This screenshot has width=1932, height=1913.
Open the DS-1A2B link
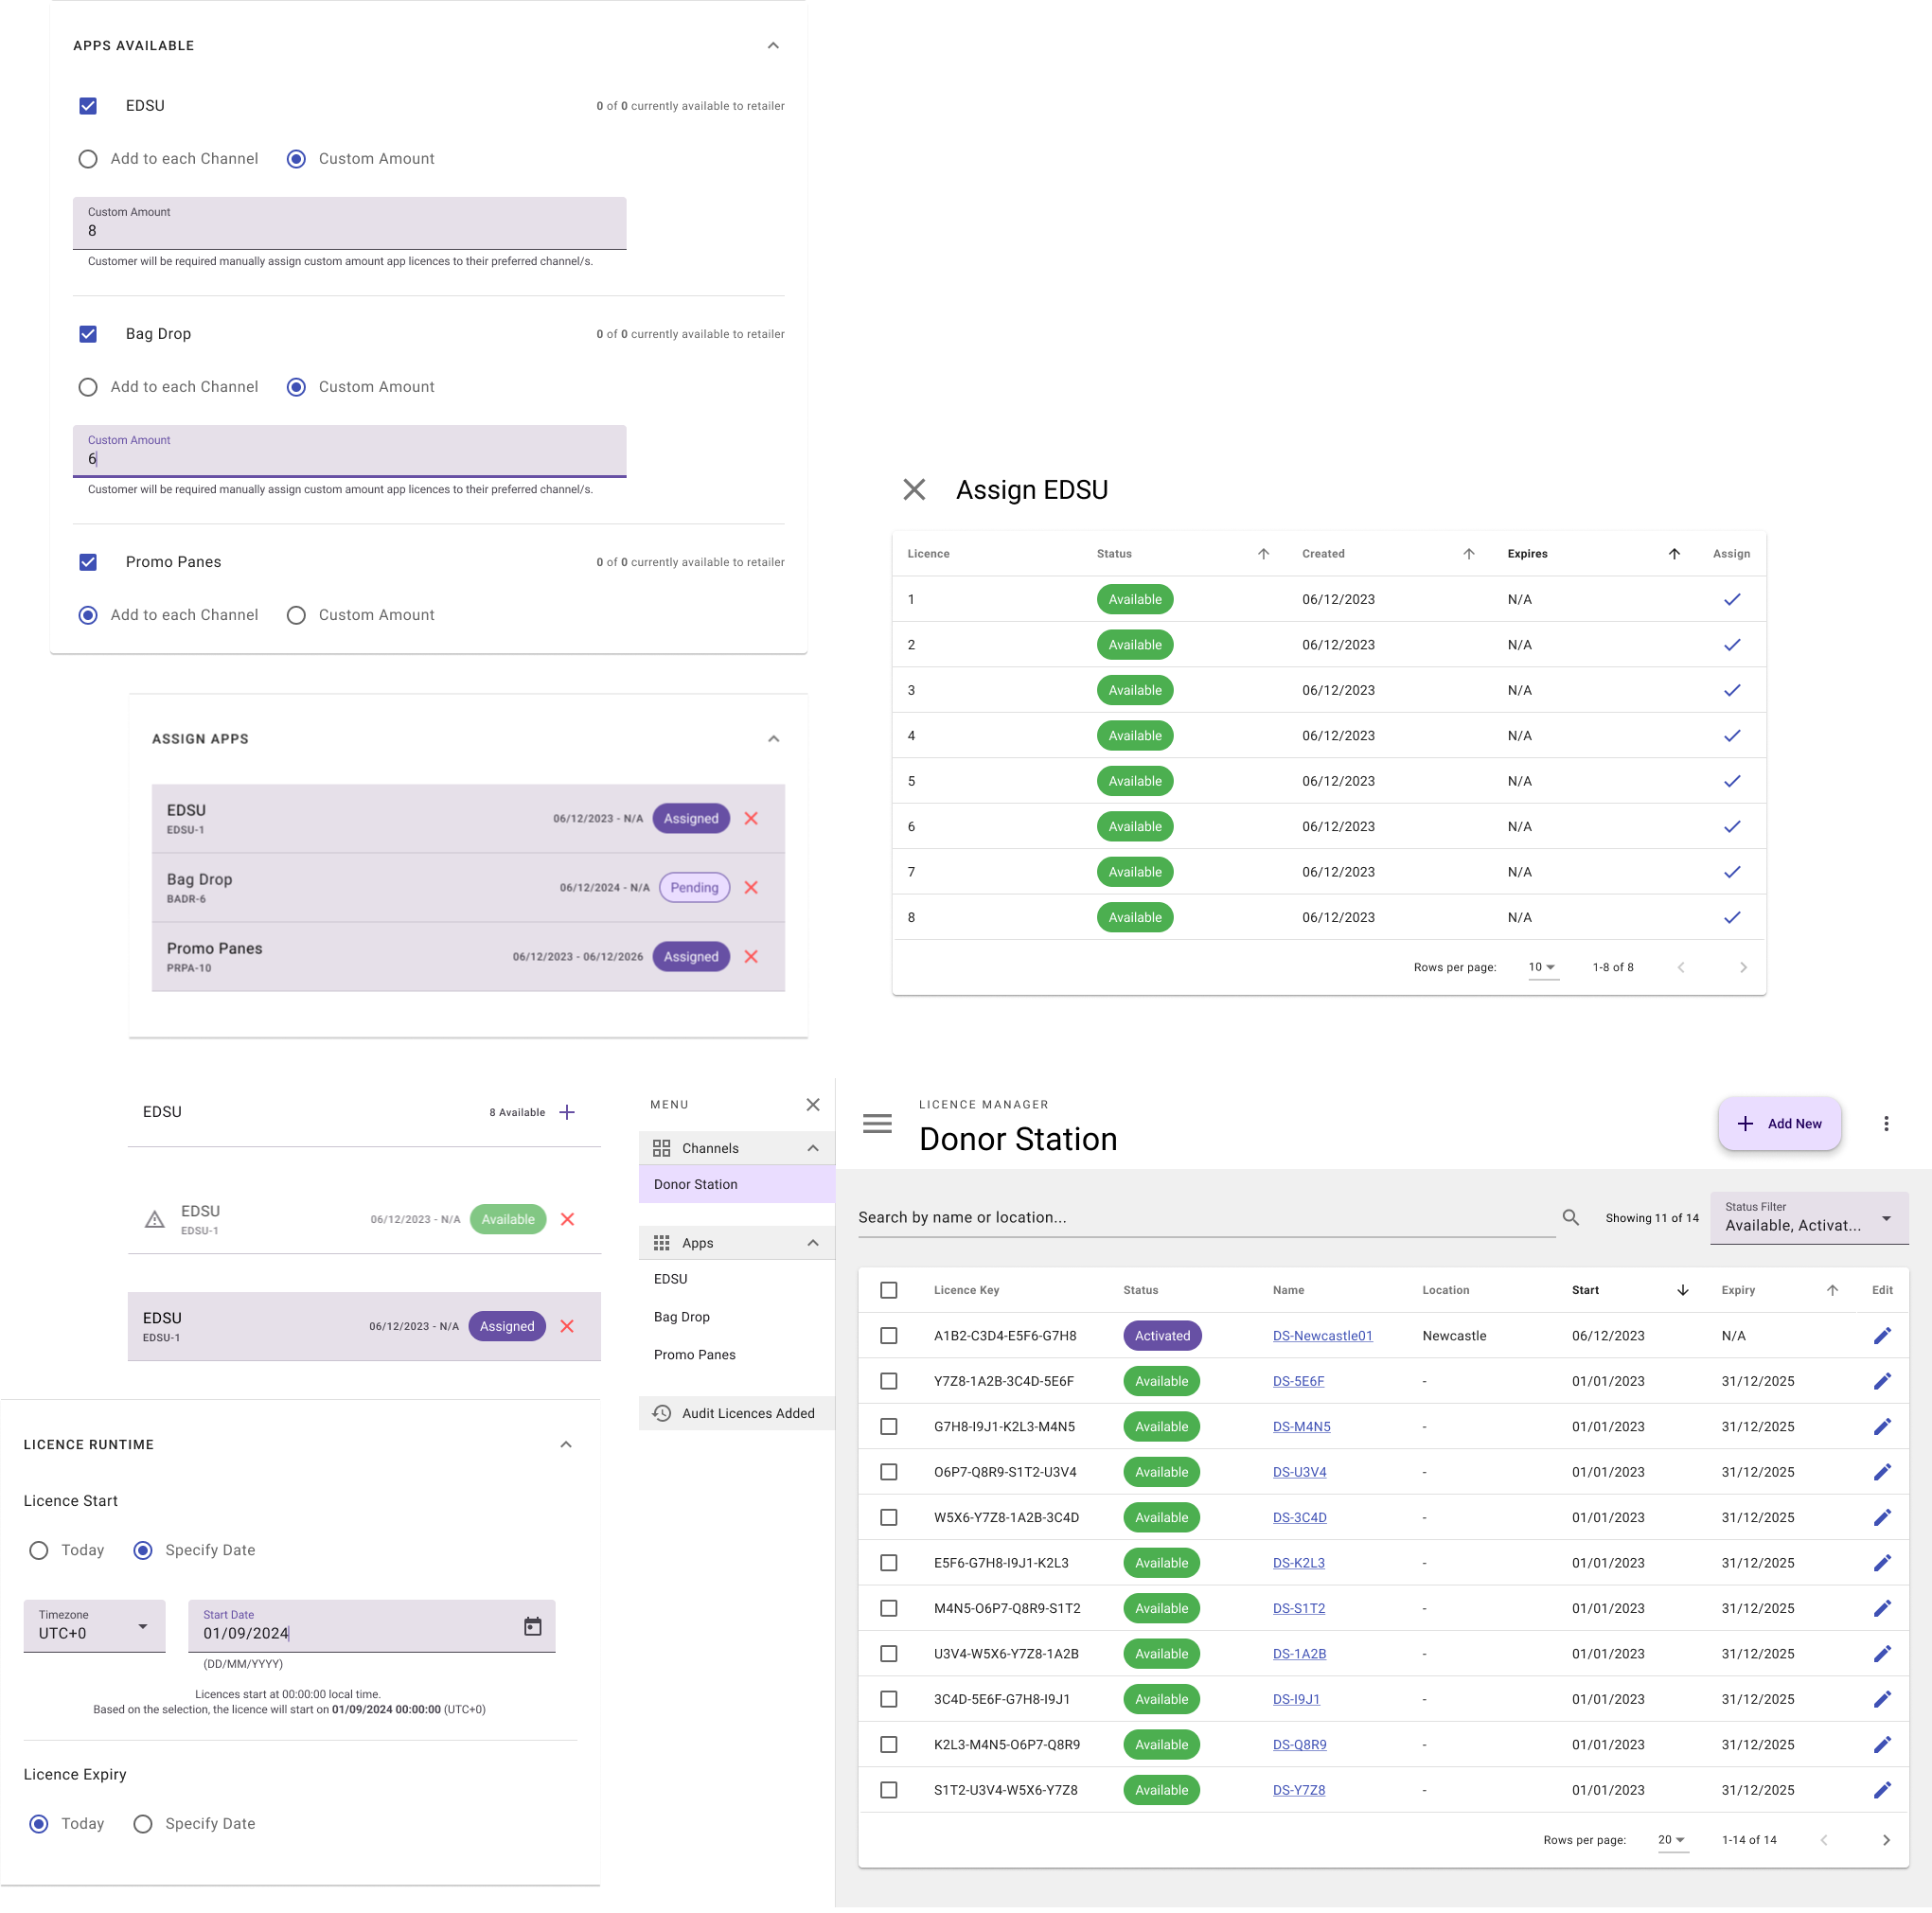[x=1299, y=1654]
